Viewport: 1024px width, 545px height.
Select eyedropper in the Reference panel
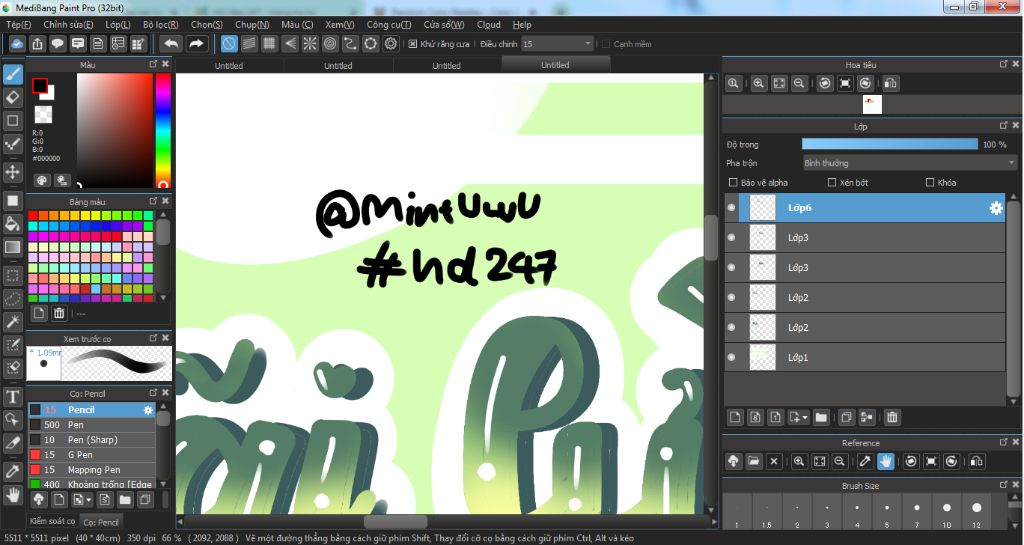point(865,461)
